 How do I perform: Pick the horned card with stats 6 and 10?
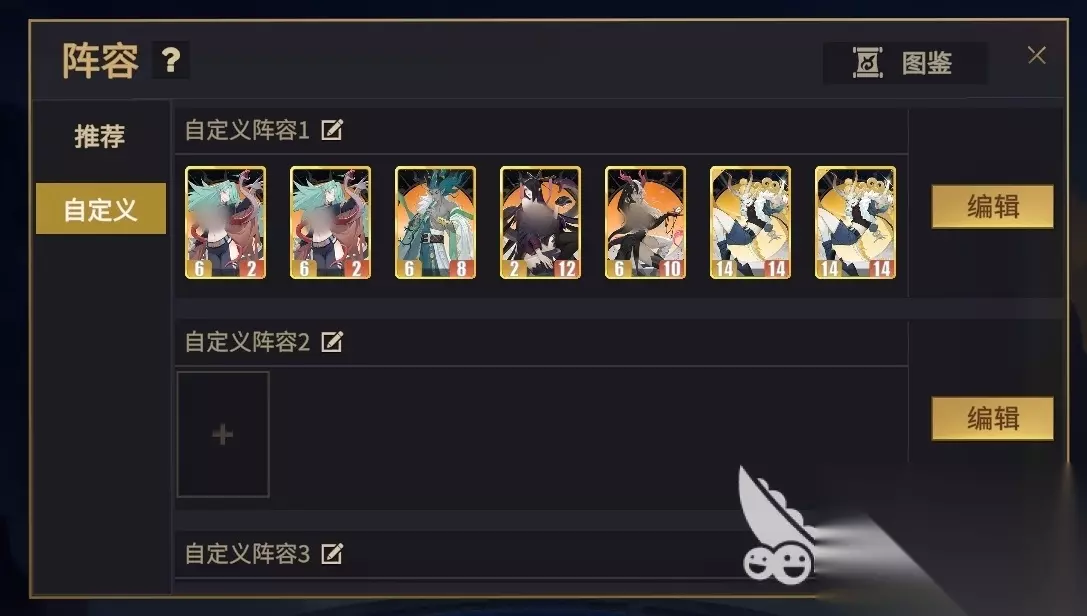645,222
